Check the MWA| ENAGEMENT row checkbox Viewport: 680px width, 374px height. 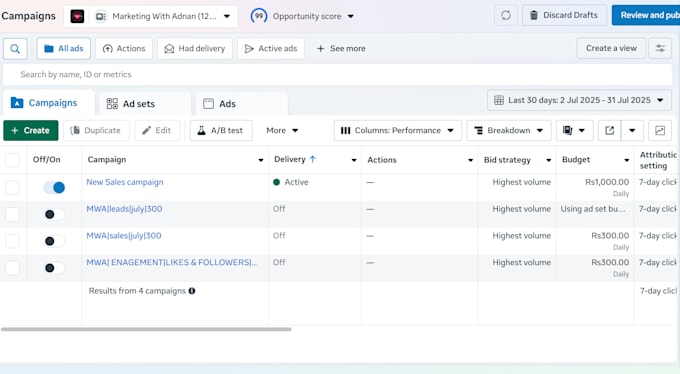tap(12, 268)
